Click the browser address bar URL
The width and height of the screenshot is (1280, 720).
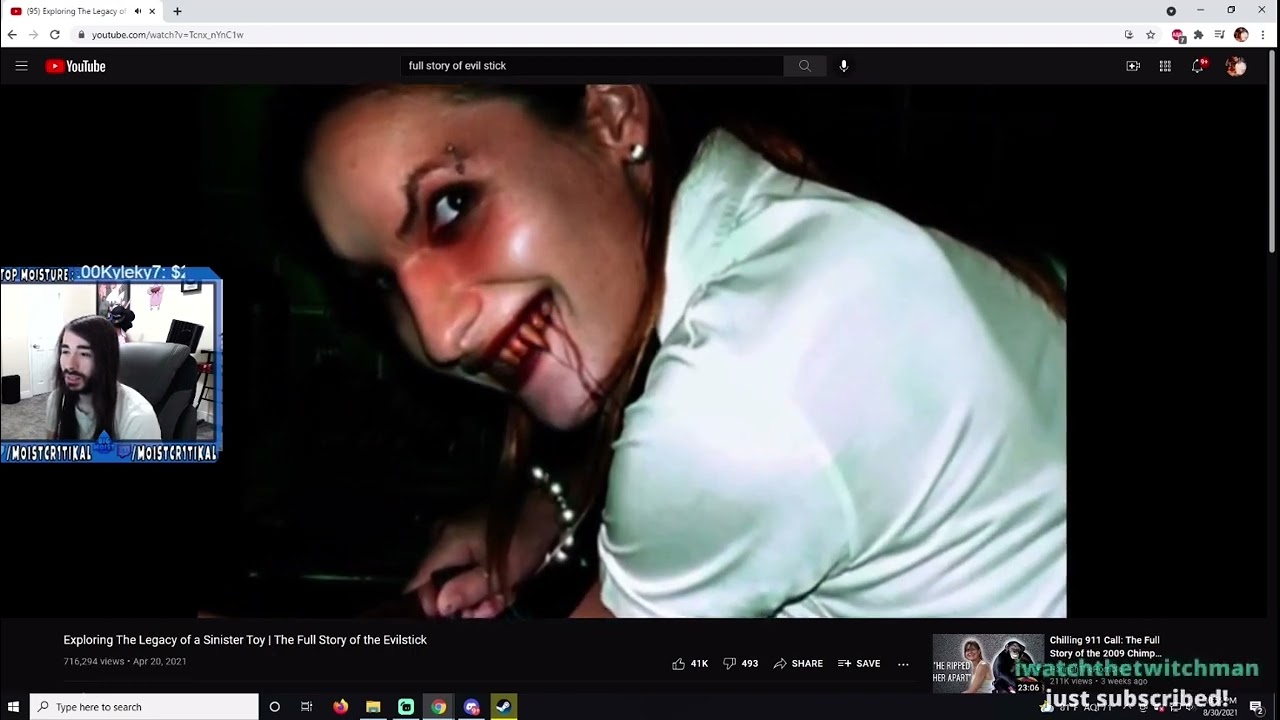click(x=168, y=35)
